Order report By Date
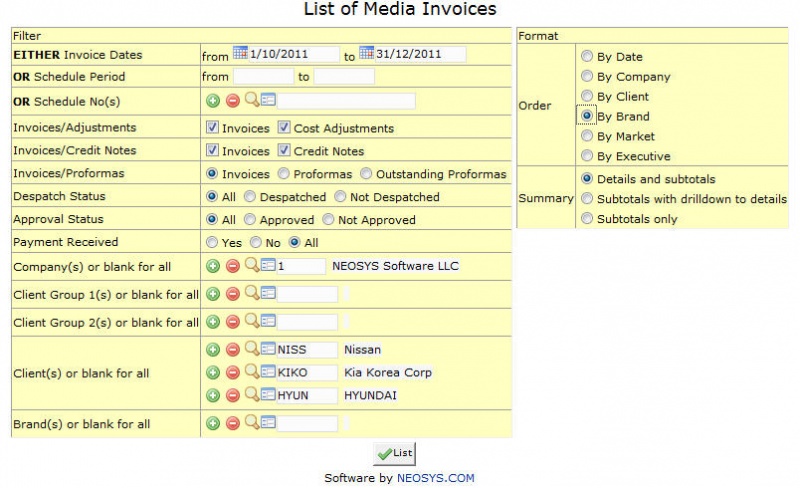800x488 pixels. pyautogui.click(x=587, y=56)
